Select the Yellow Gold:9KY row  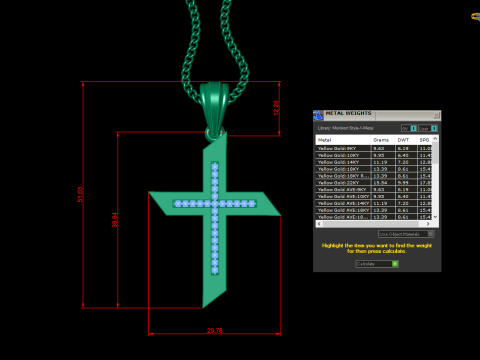(x=374, y=148)
